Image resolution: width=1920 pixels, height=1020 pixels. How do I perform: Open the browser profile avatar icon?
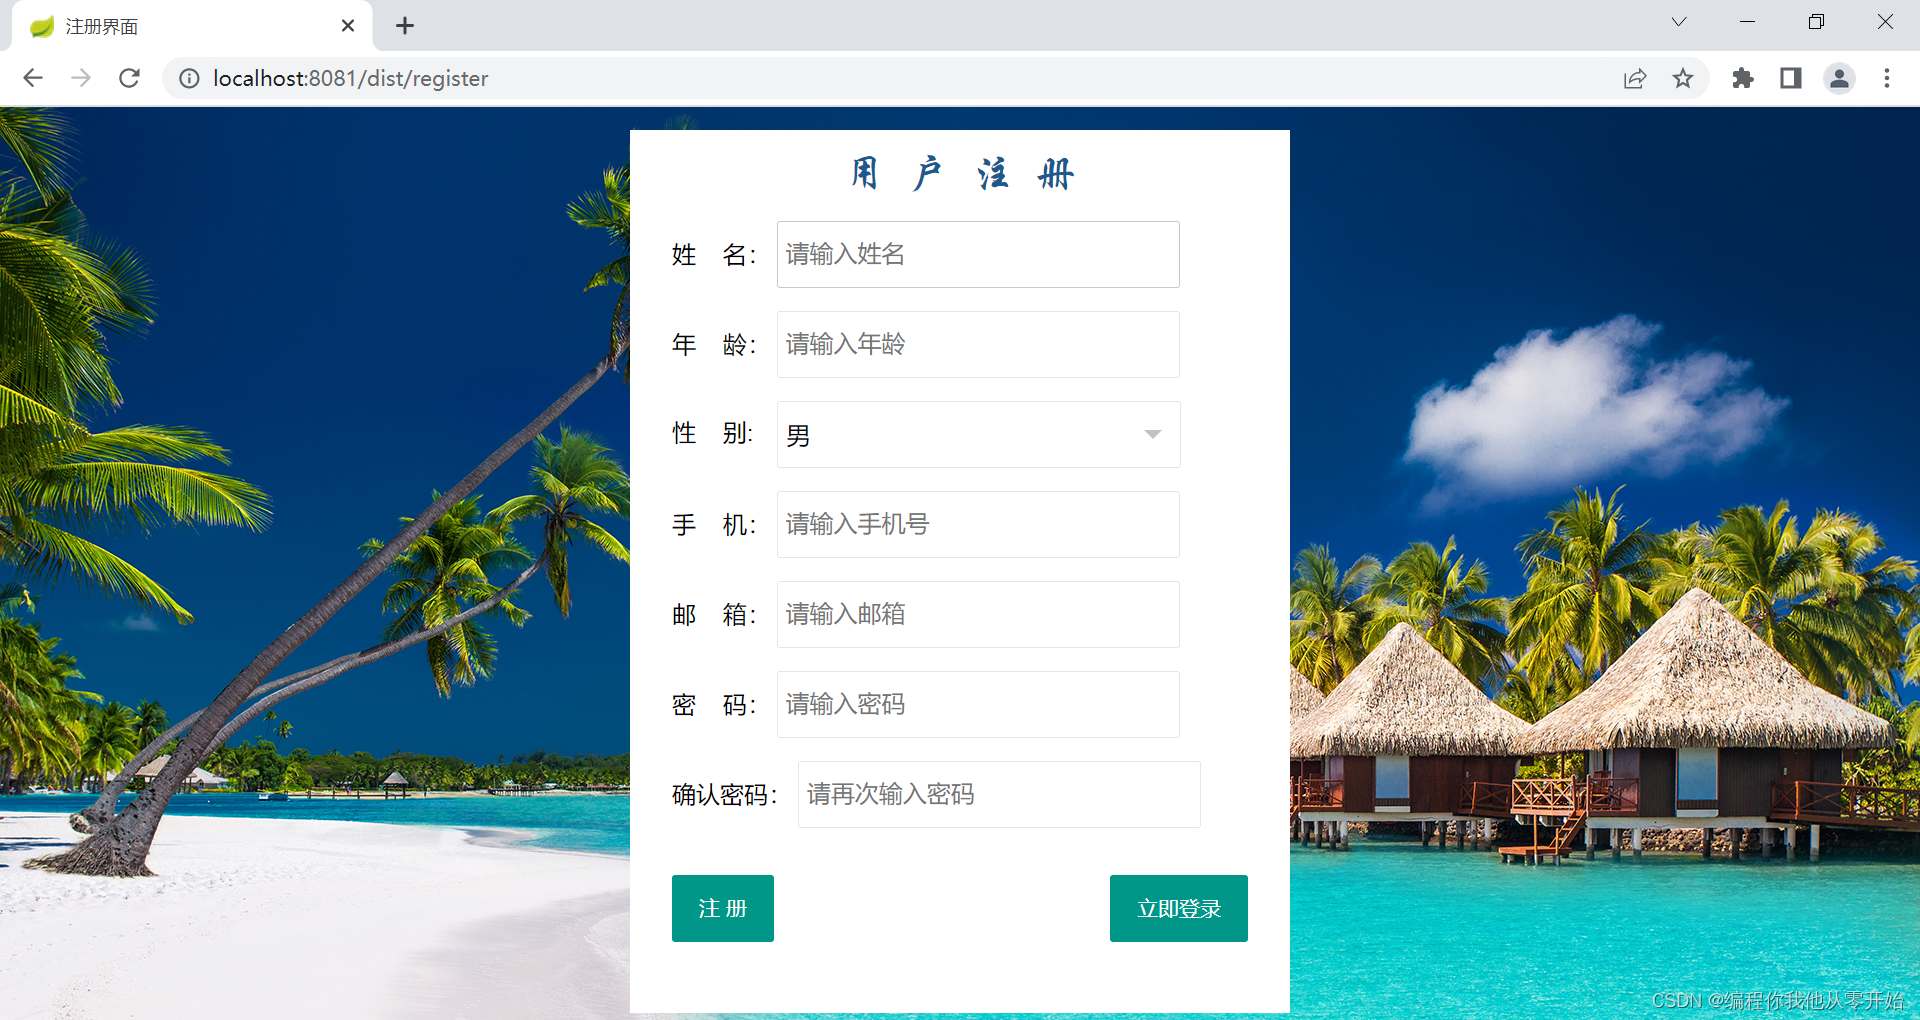[1840, 78]
